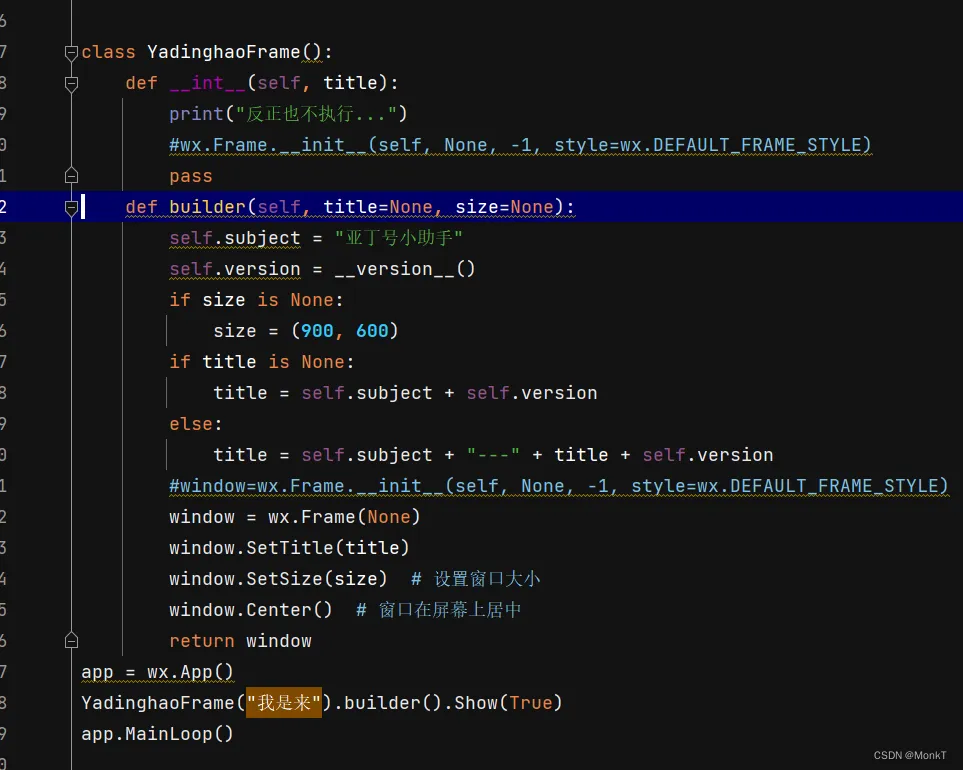The width and height of the screenshot is (963, 770).
Task: Click .builder() in the YadinghaoFrame call
Action: (387, 702)
